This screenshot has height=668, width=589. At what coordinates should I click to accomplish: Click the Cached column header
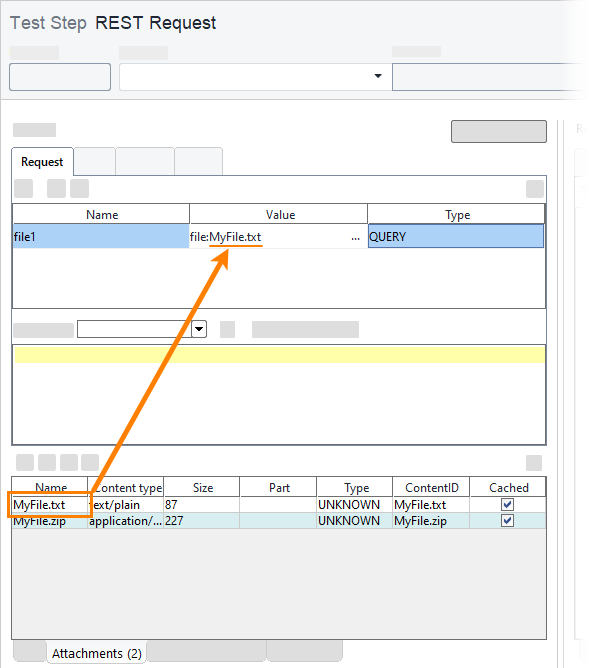[508, 487]
